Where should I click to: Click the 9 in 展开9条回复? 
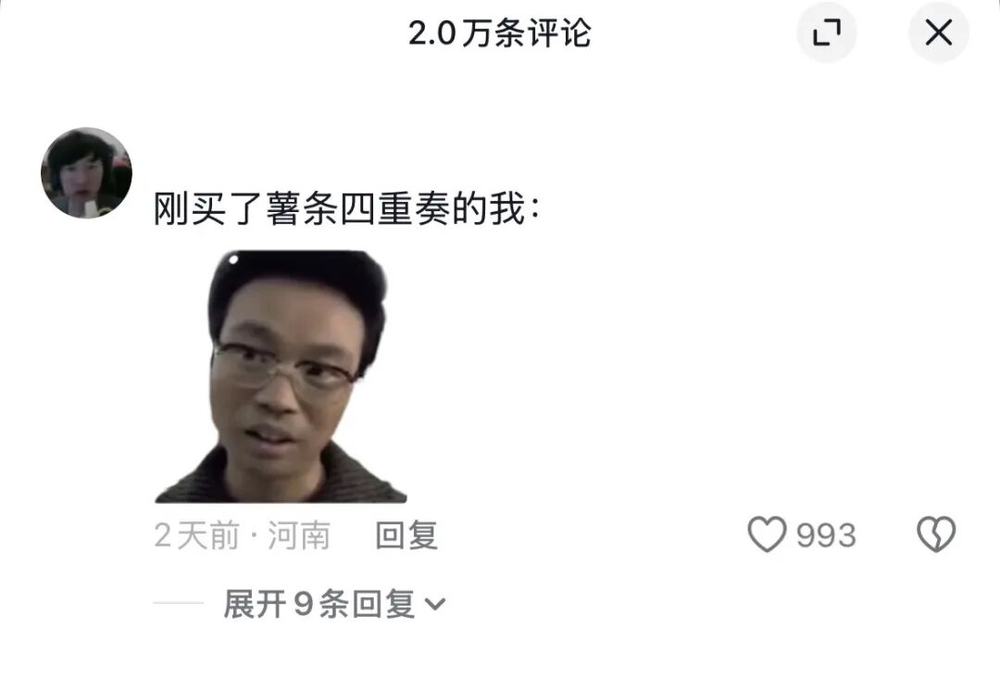click(304, 604)
